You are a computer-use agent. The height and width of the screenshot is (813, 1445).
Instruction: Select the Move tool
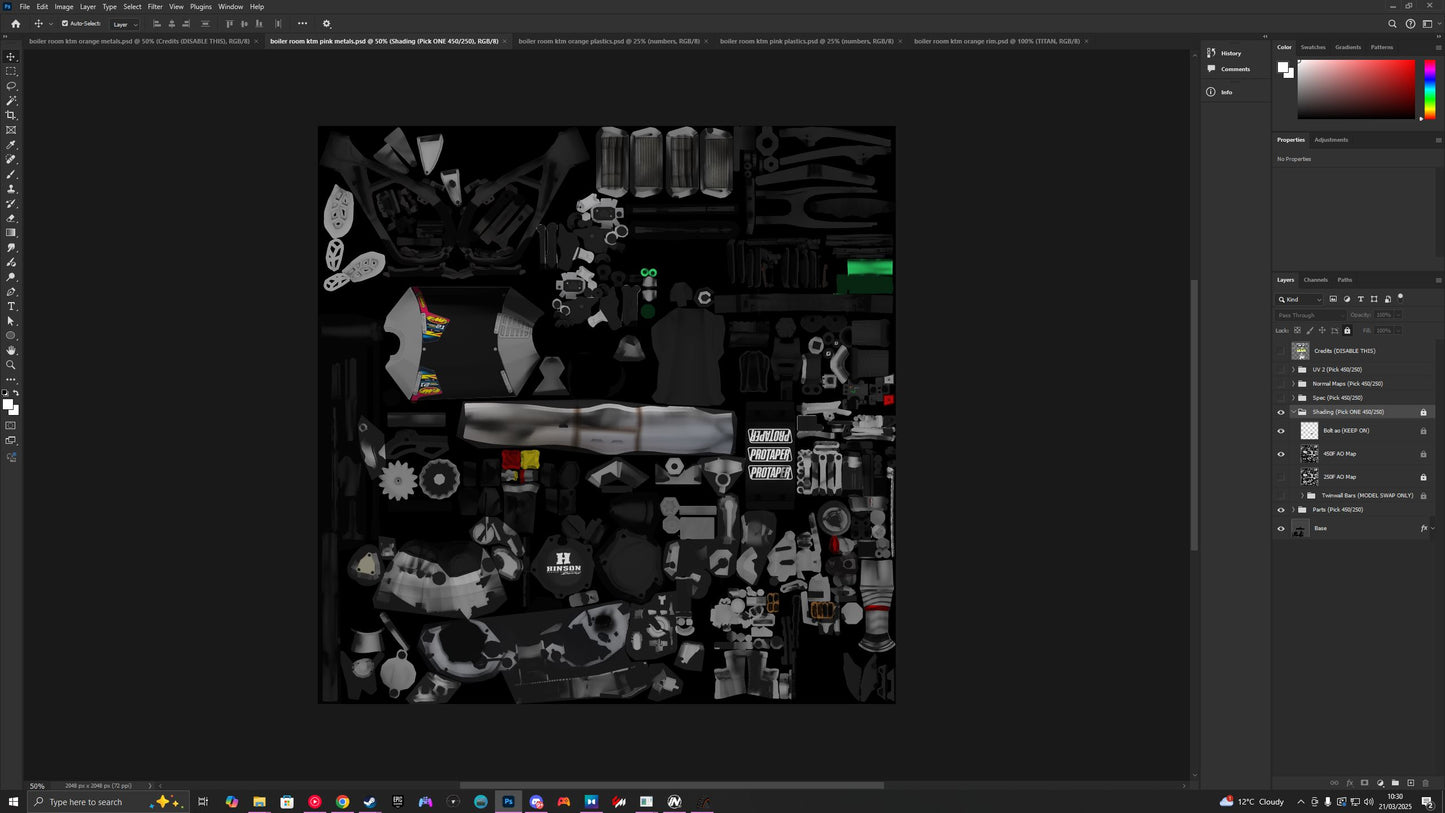pos(11,56)
